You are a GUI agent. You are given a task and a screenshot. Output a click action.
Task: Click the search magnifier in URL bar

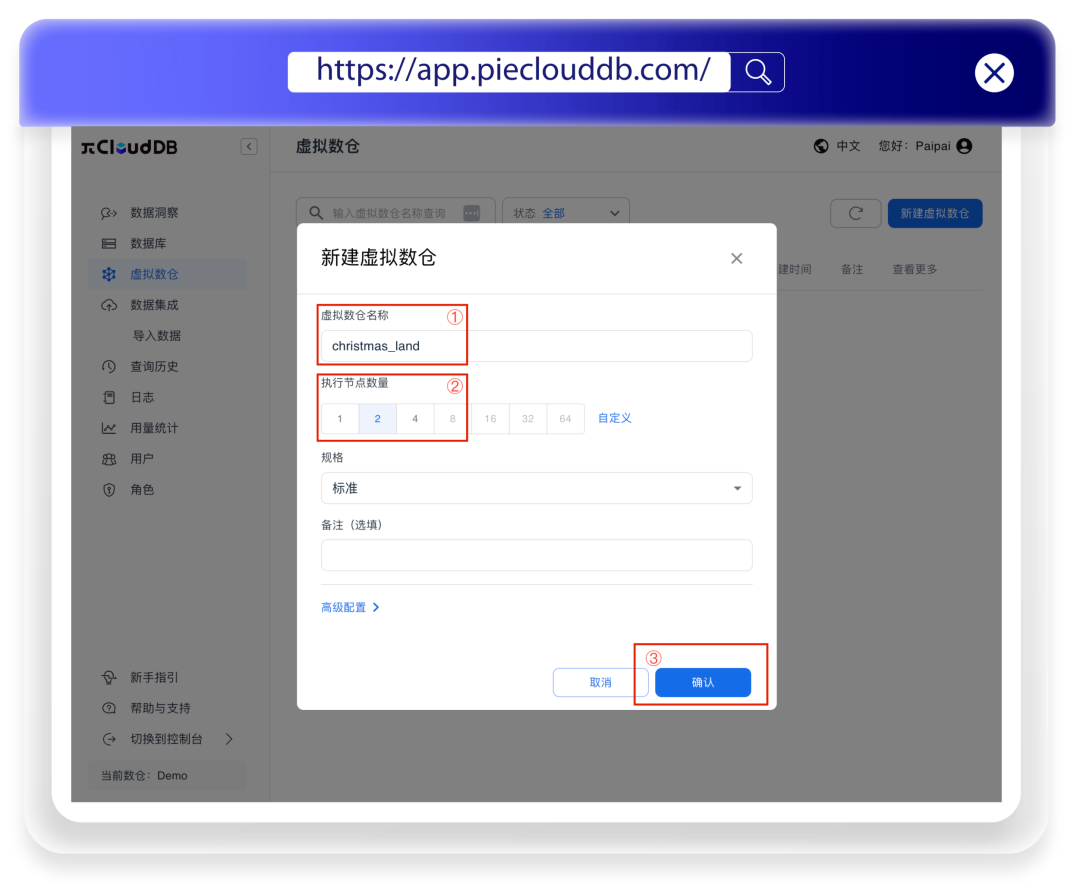click(x=757, y=72)
